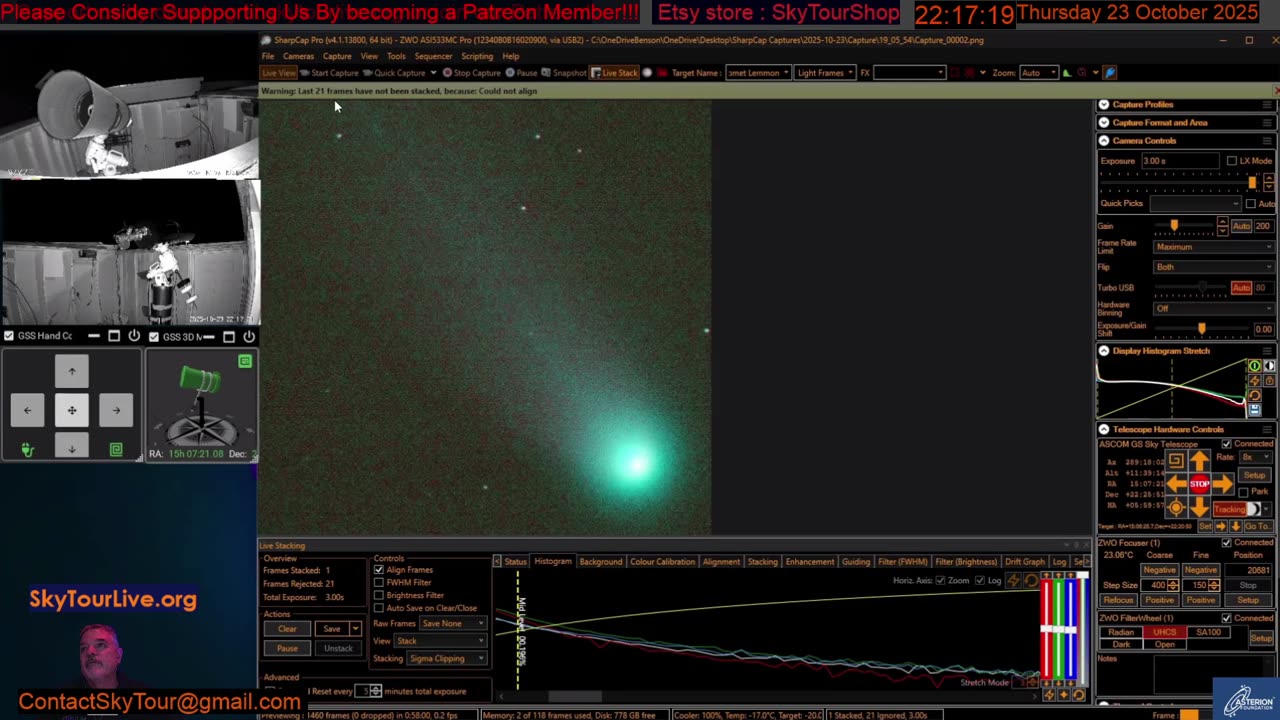Image resolution: width=1280 pixels, height=720 pixels.
Task: Expand the Capture Profiles panel
Action: (1104, 104)
